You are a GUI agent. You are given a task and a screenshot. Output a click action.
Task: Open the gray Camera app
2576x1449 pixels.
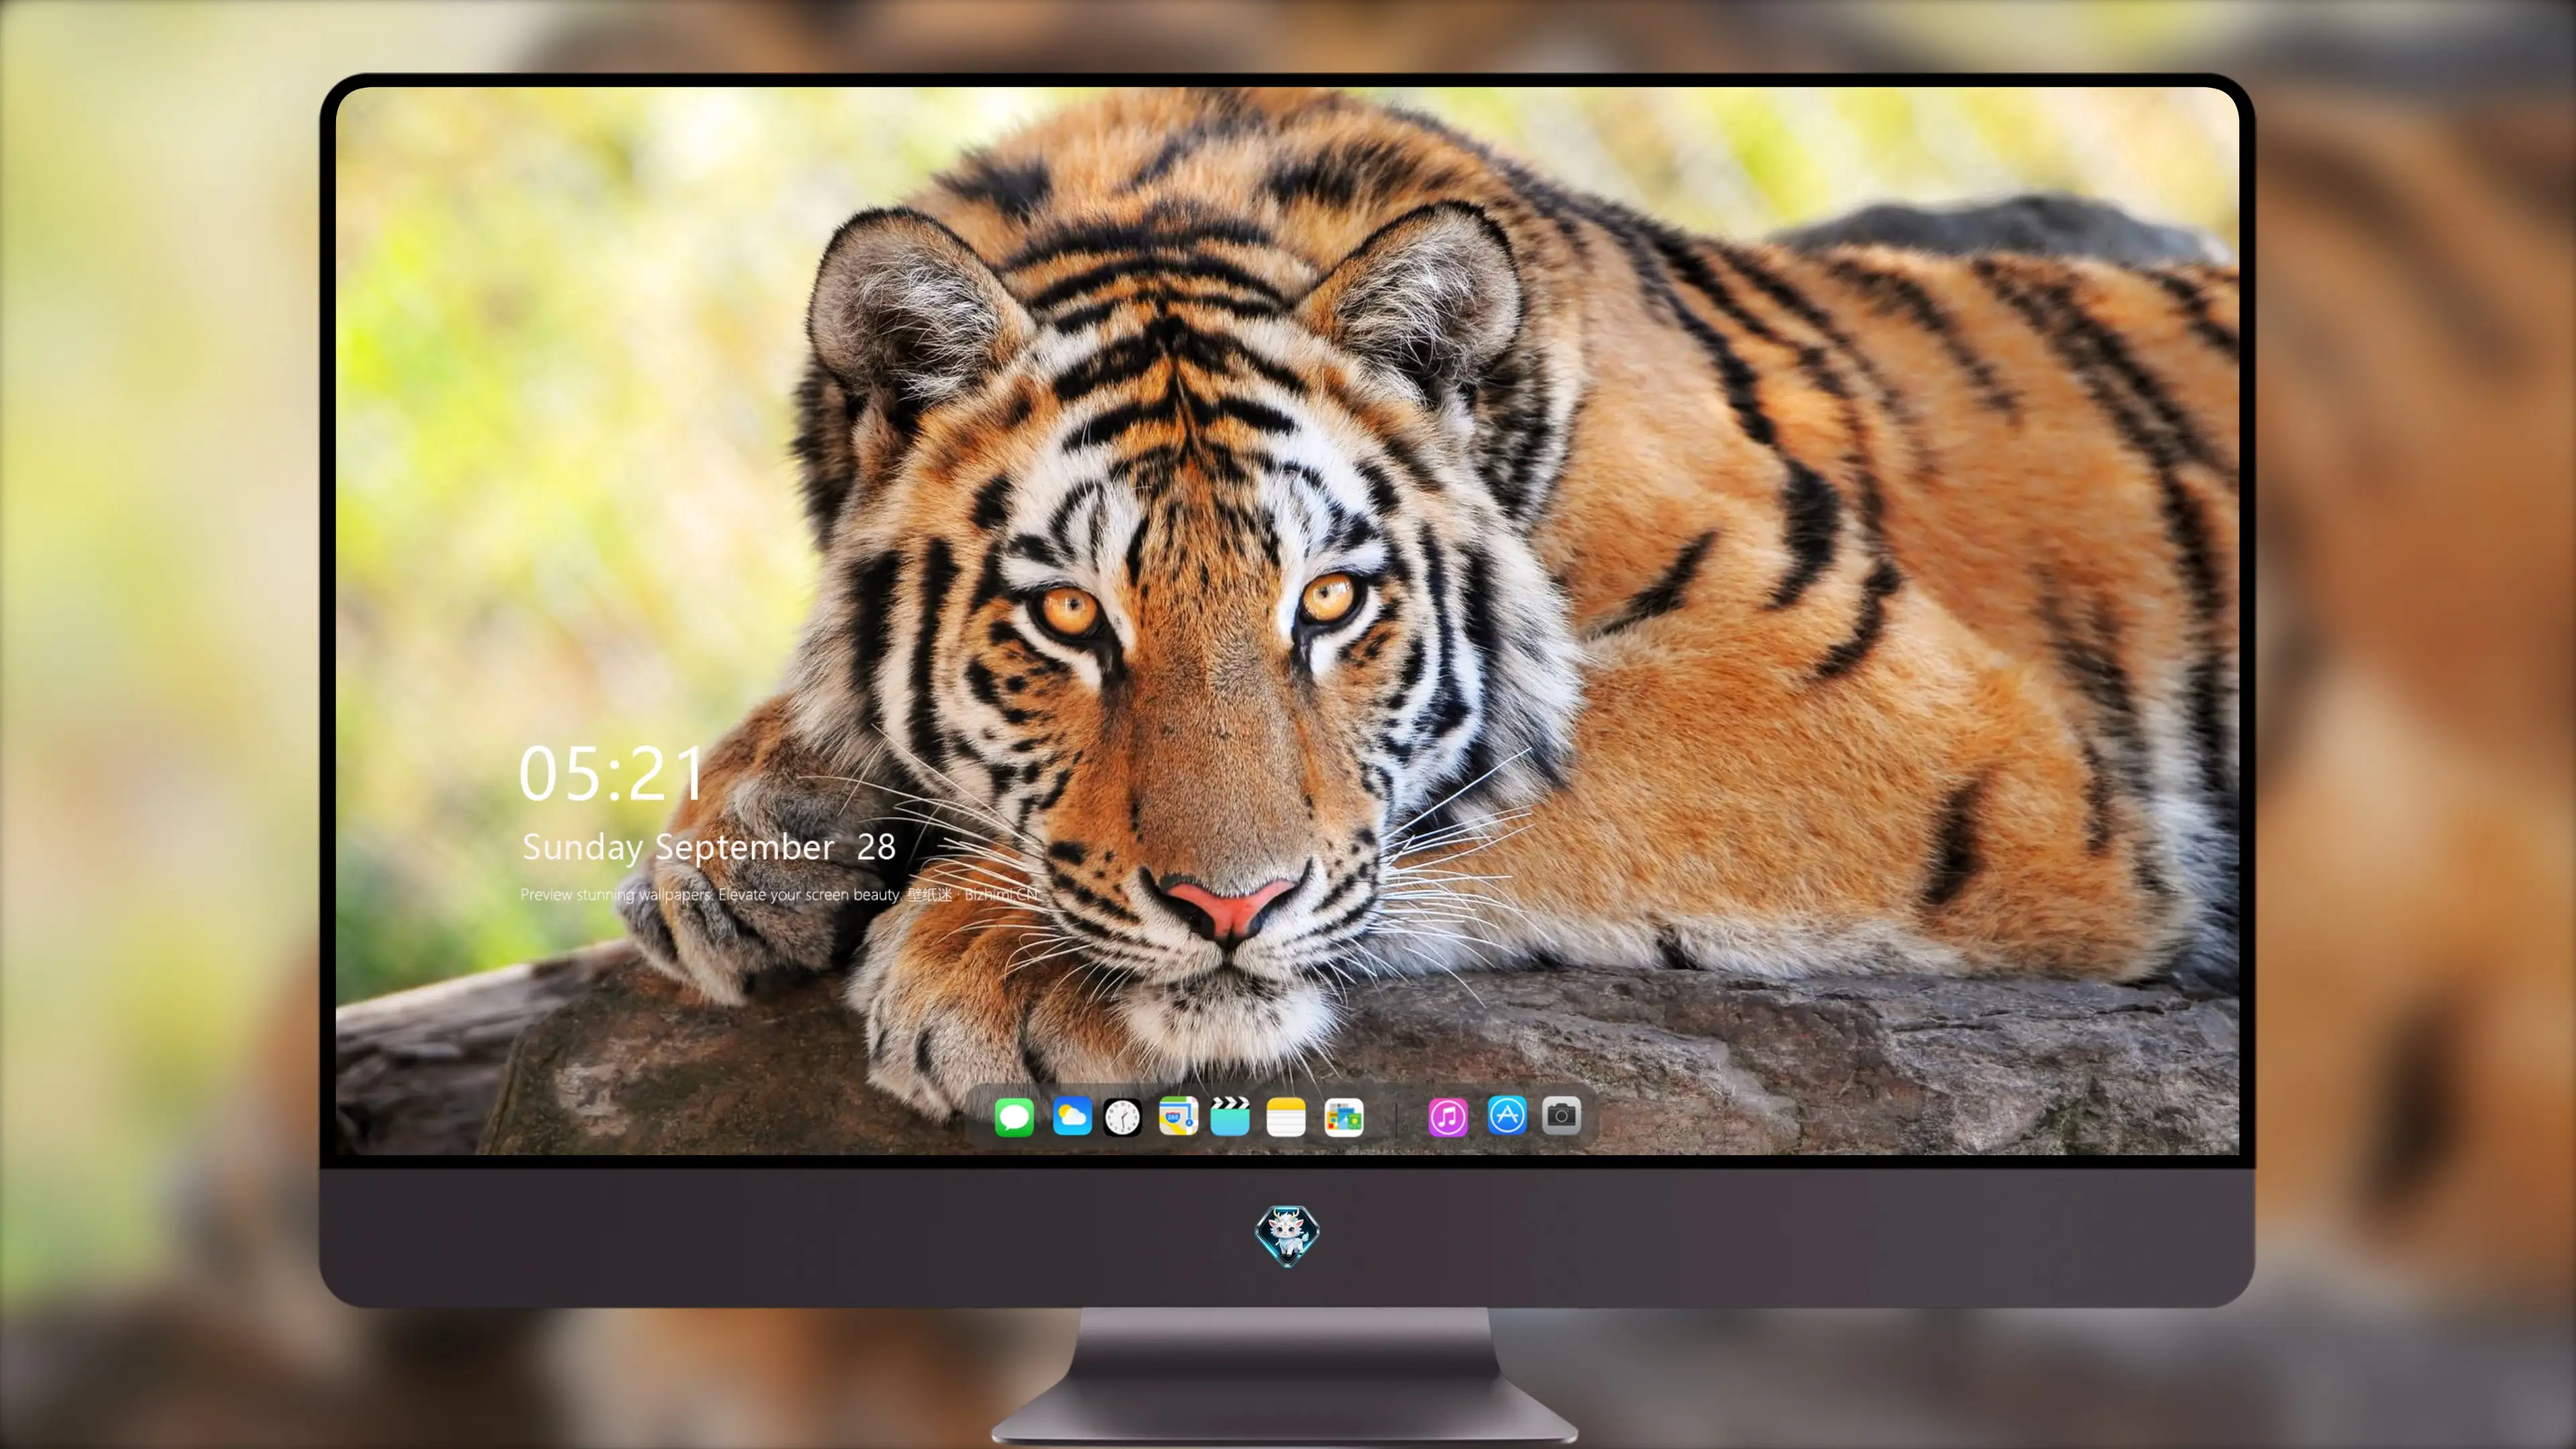coord(1561,1115)
